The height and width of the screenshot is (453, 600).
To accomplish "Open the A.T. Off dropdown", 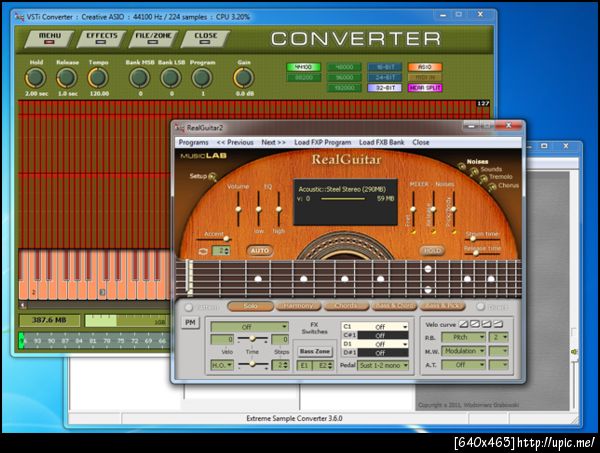I will click(x=464, y=365).
